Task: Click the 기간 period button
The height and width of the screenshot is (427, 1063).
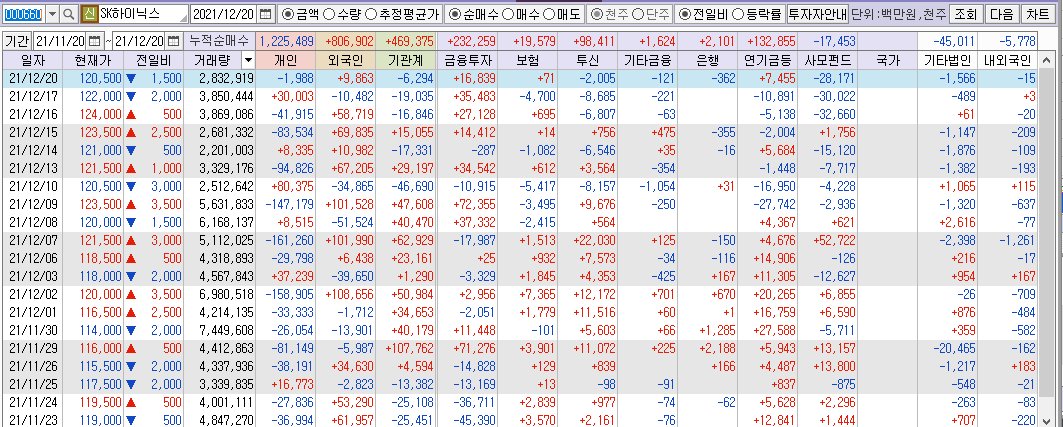Action: pos(17,41)
